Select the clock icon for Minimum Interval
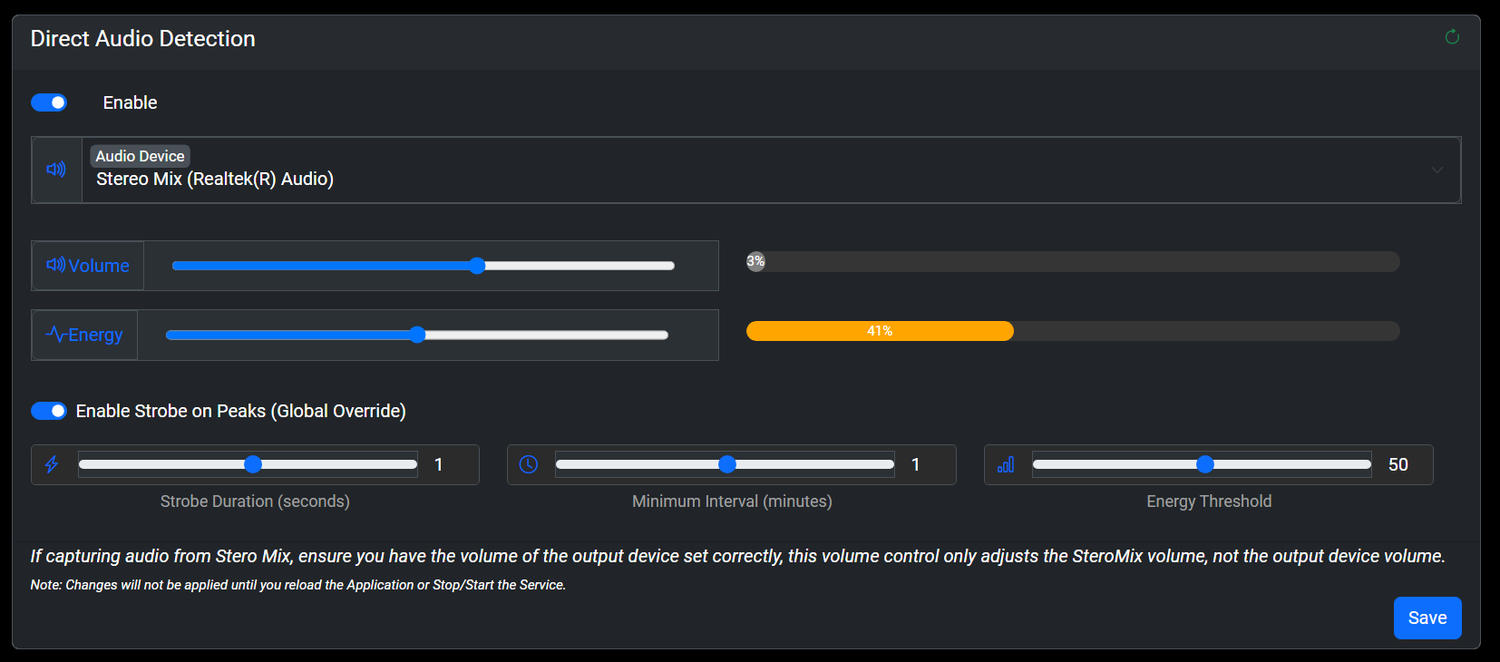This screenshot has width=1500, height=662. (x=528, y=464)
